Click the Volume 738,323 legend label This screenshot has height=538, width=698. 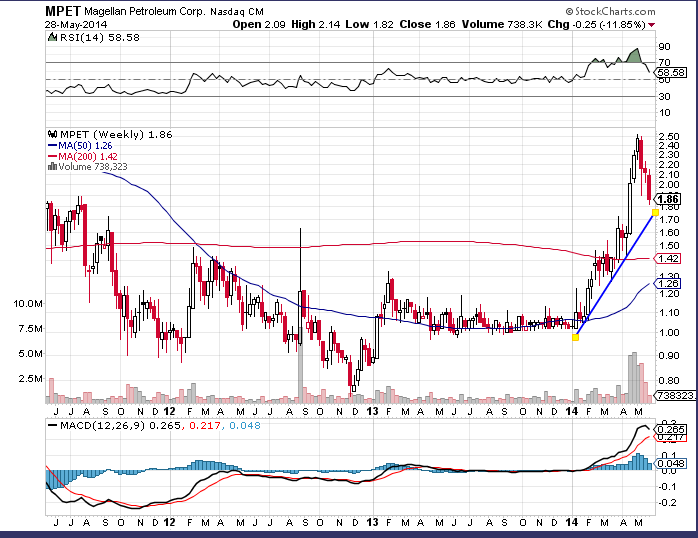pos(93,167)
